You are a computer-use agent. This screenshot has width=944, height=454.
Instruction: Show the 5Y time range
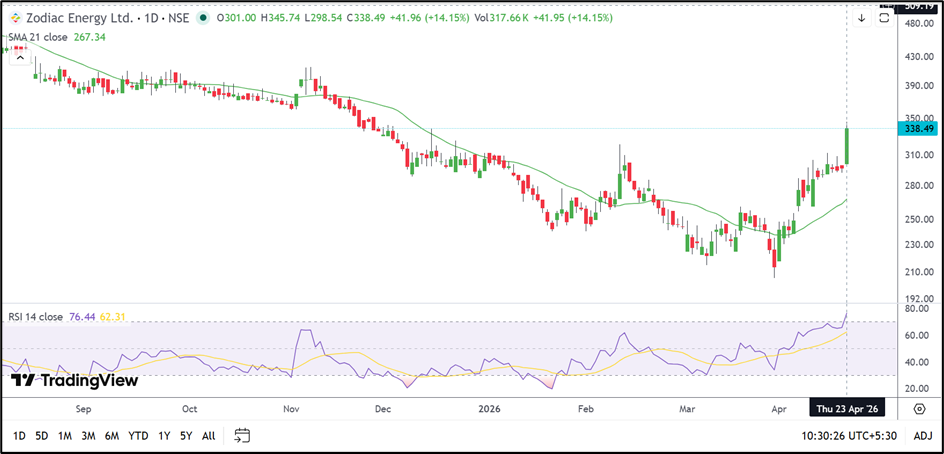(x=186, y=436)
